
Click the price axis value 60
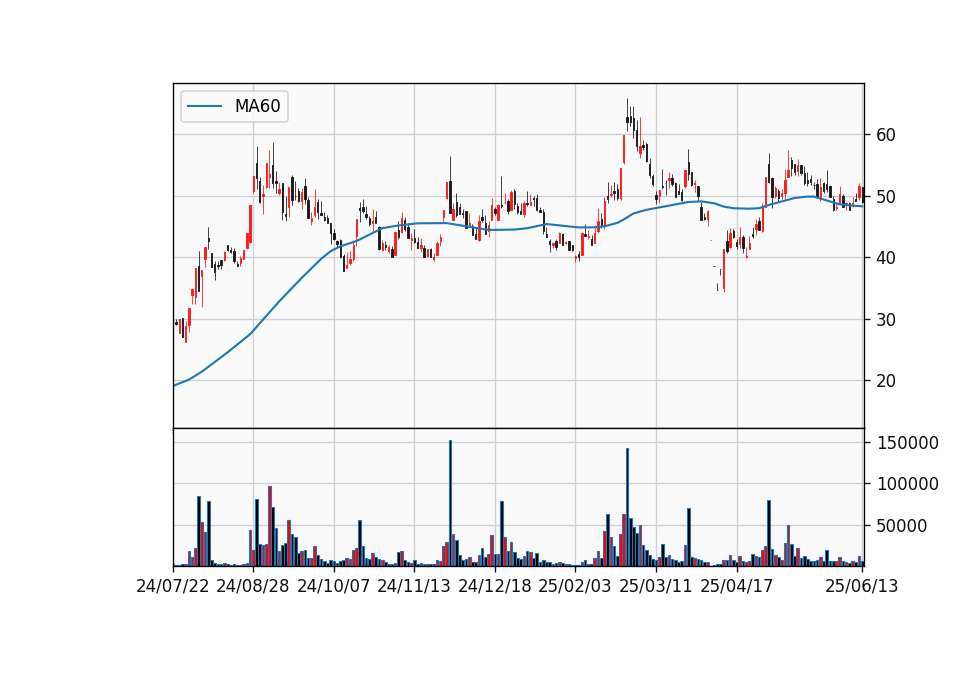click(886, 135)
